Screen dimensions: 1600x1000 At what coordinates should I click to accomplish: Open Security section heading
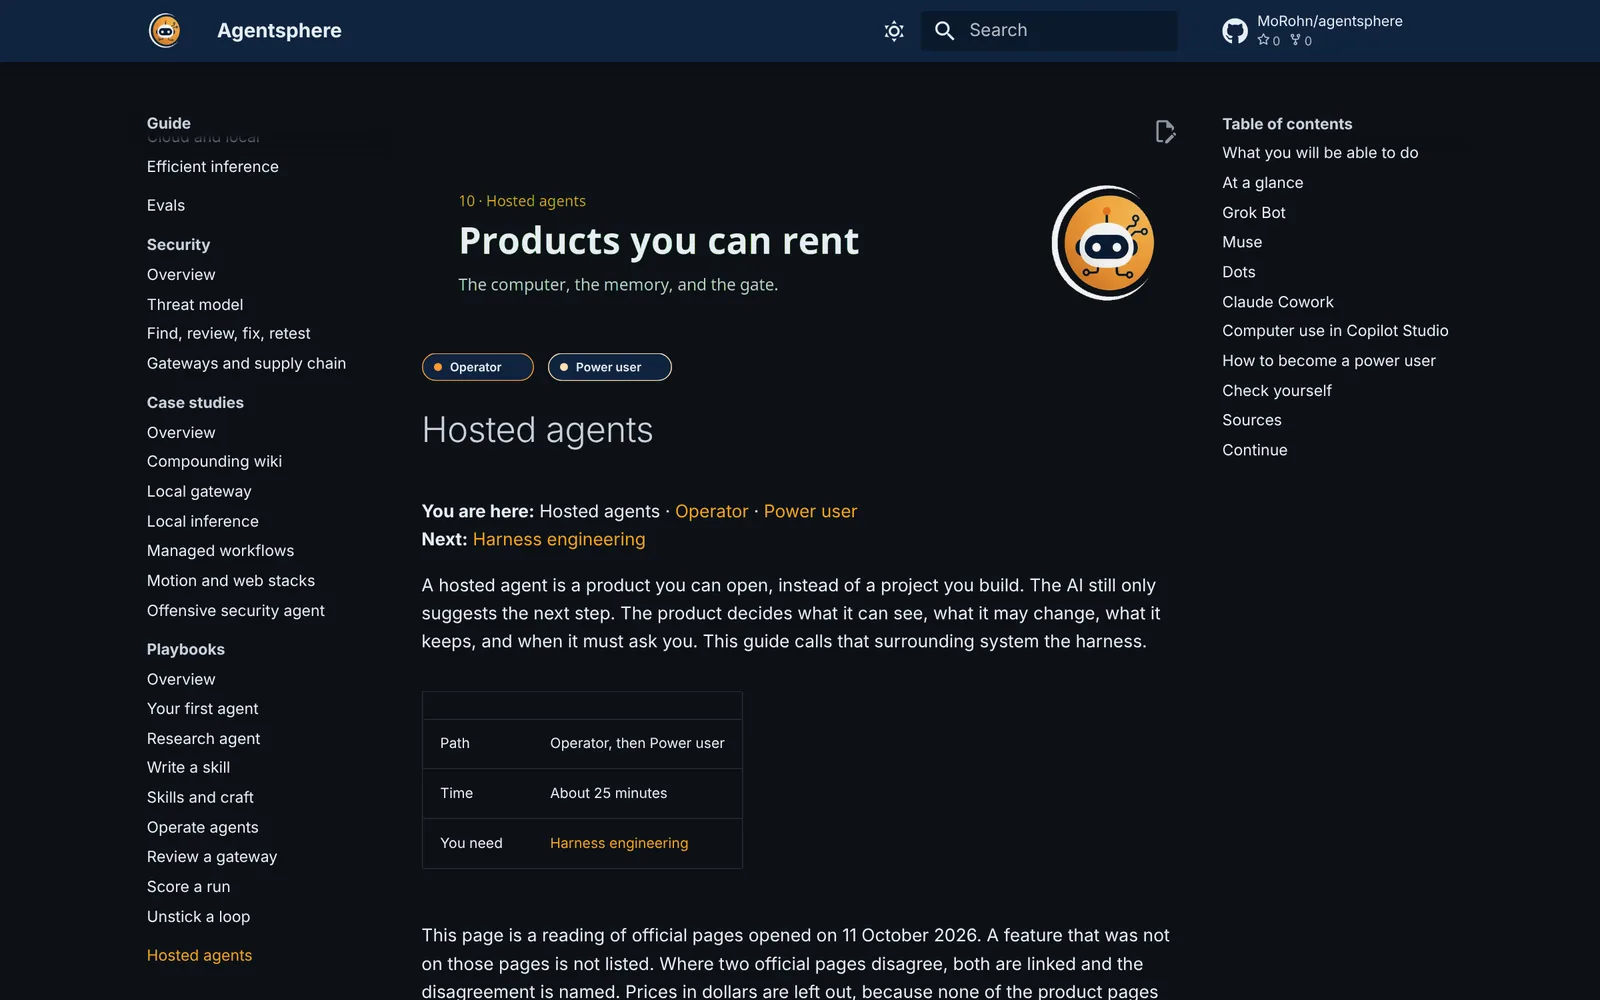coord(178,245)
